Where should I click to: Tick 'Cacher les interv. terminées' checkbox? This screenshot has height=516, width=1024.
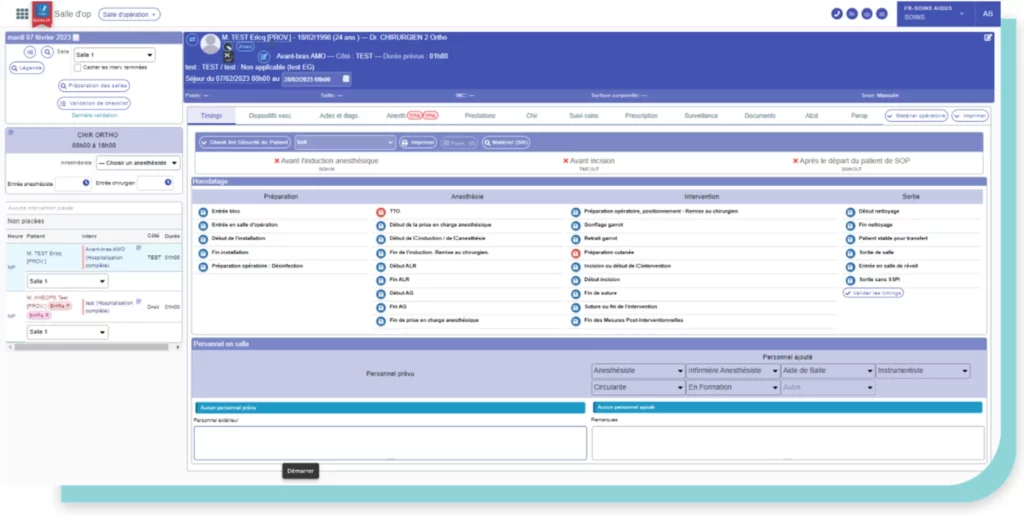point(78,67)
